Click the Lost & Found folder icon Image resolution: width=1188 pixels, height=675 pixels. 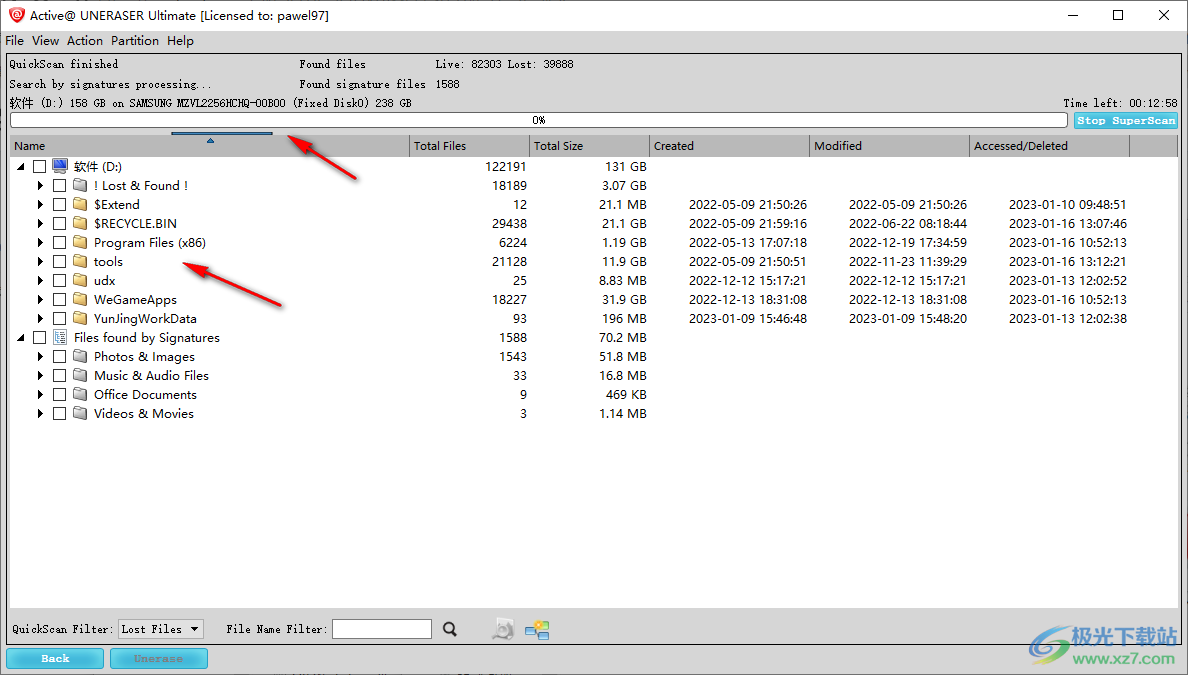tap(80, 185)
